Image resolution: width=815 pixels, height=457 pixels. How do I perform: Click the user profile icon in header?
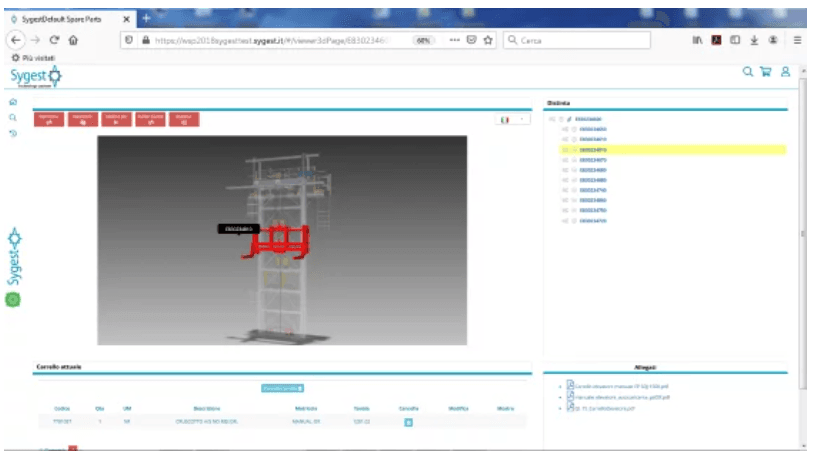pyautogui.click(x=786, y=72)
